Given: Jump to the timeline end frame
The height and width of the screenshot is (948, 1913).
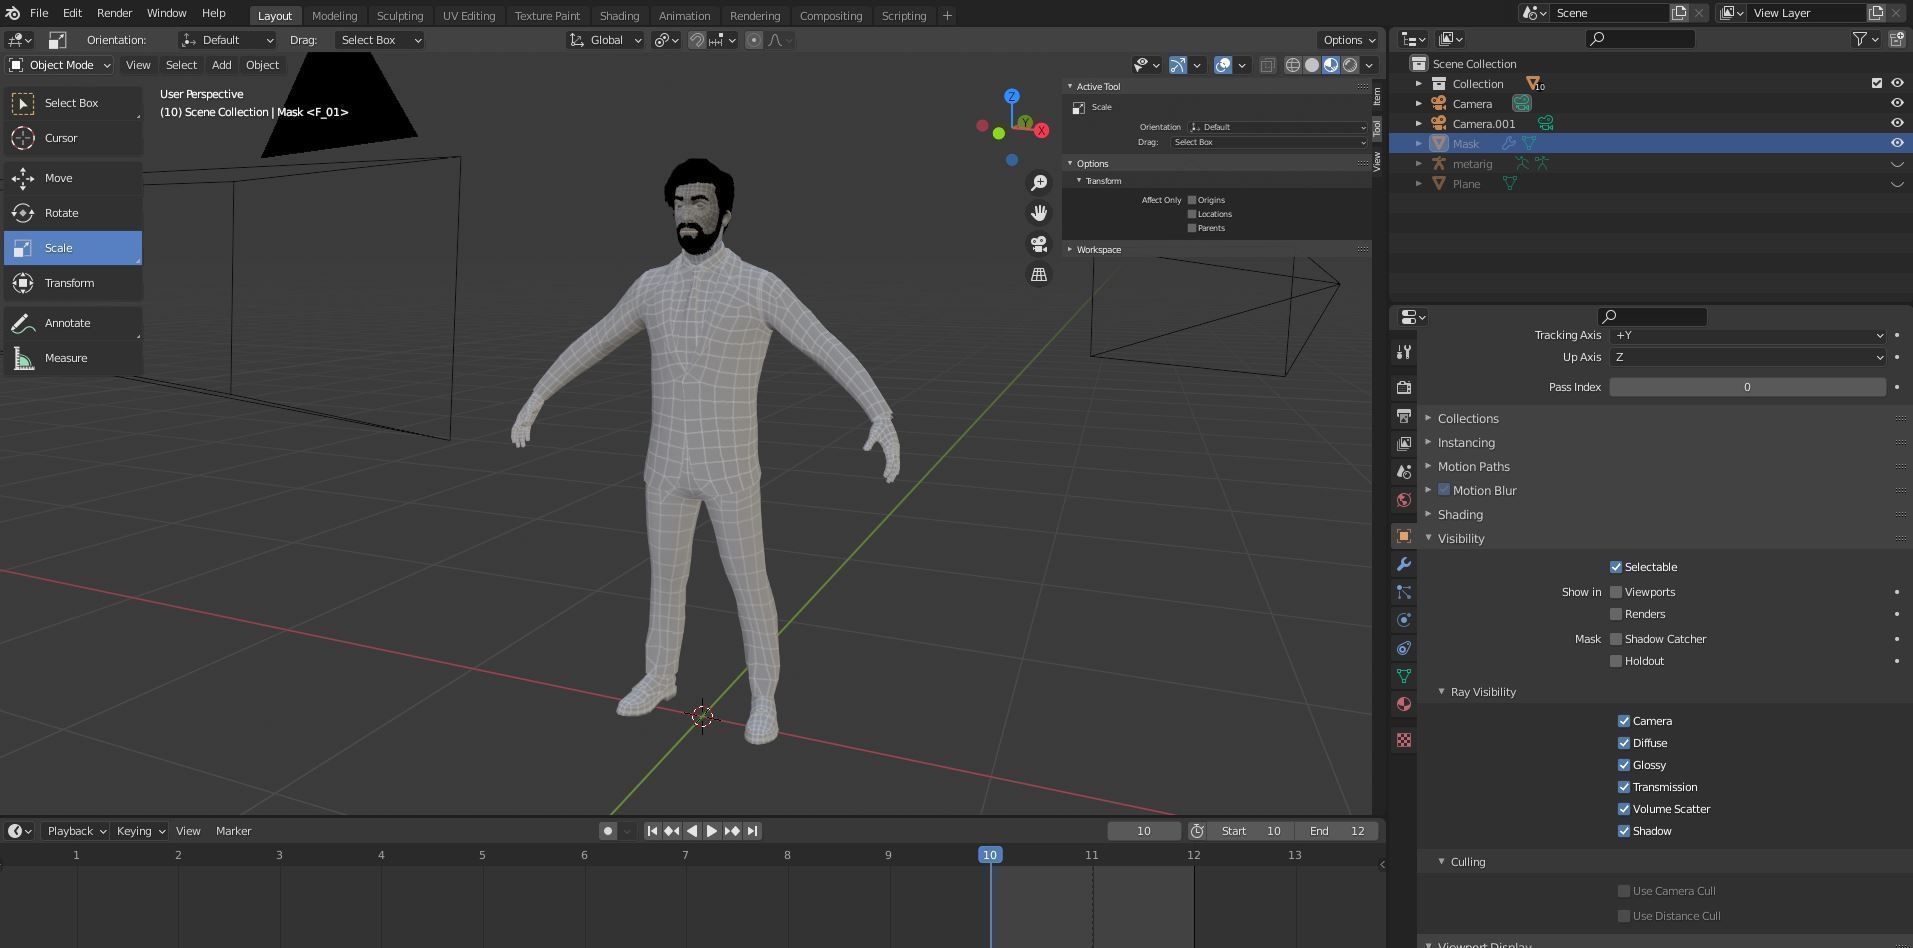Looking at the screenshot, I should click(x=752, y=831).
